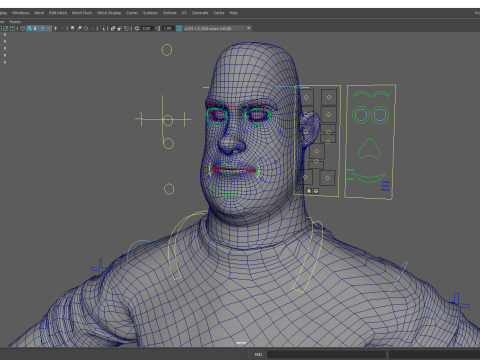The image size is (480, 360).
Task: Toggle the X-Ray display icon
Action: (x=113, y=28)
